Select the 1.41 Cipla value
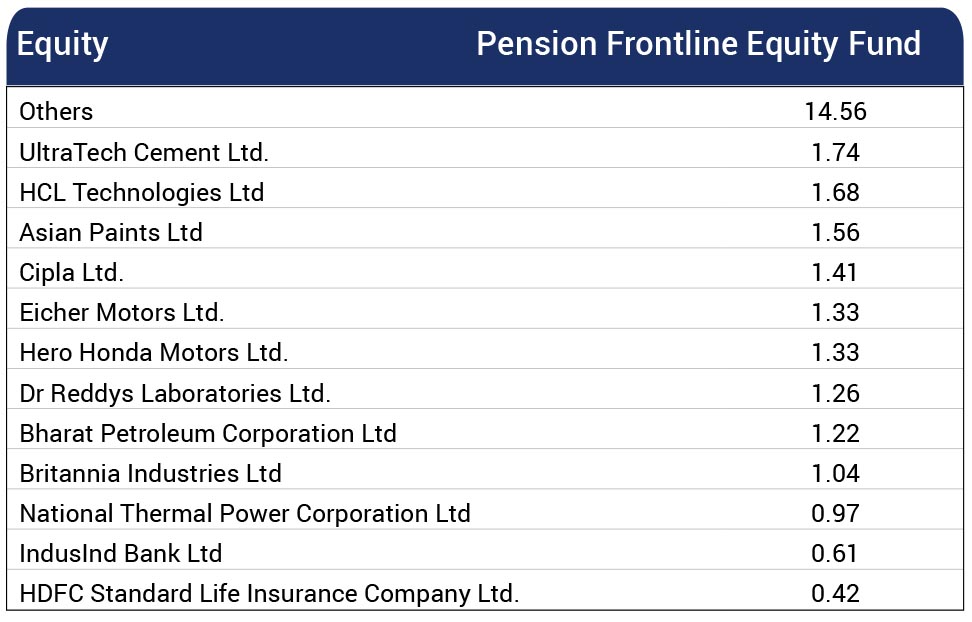 point(834,273)
